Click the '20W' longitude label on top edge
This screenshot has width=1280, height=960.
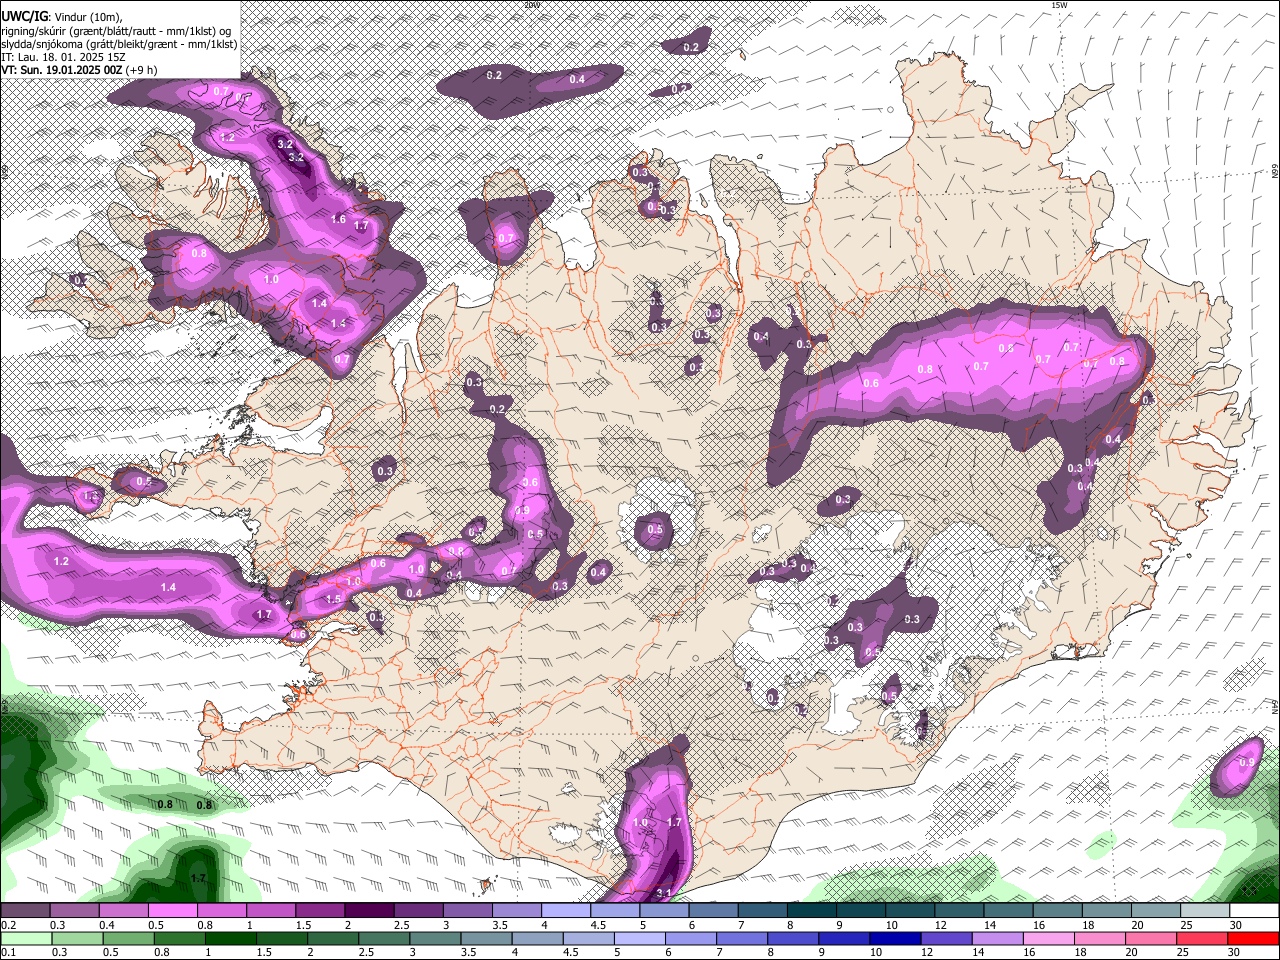click(x=531, y=5)
